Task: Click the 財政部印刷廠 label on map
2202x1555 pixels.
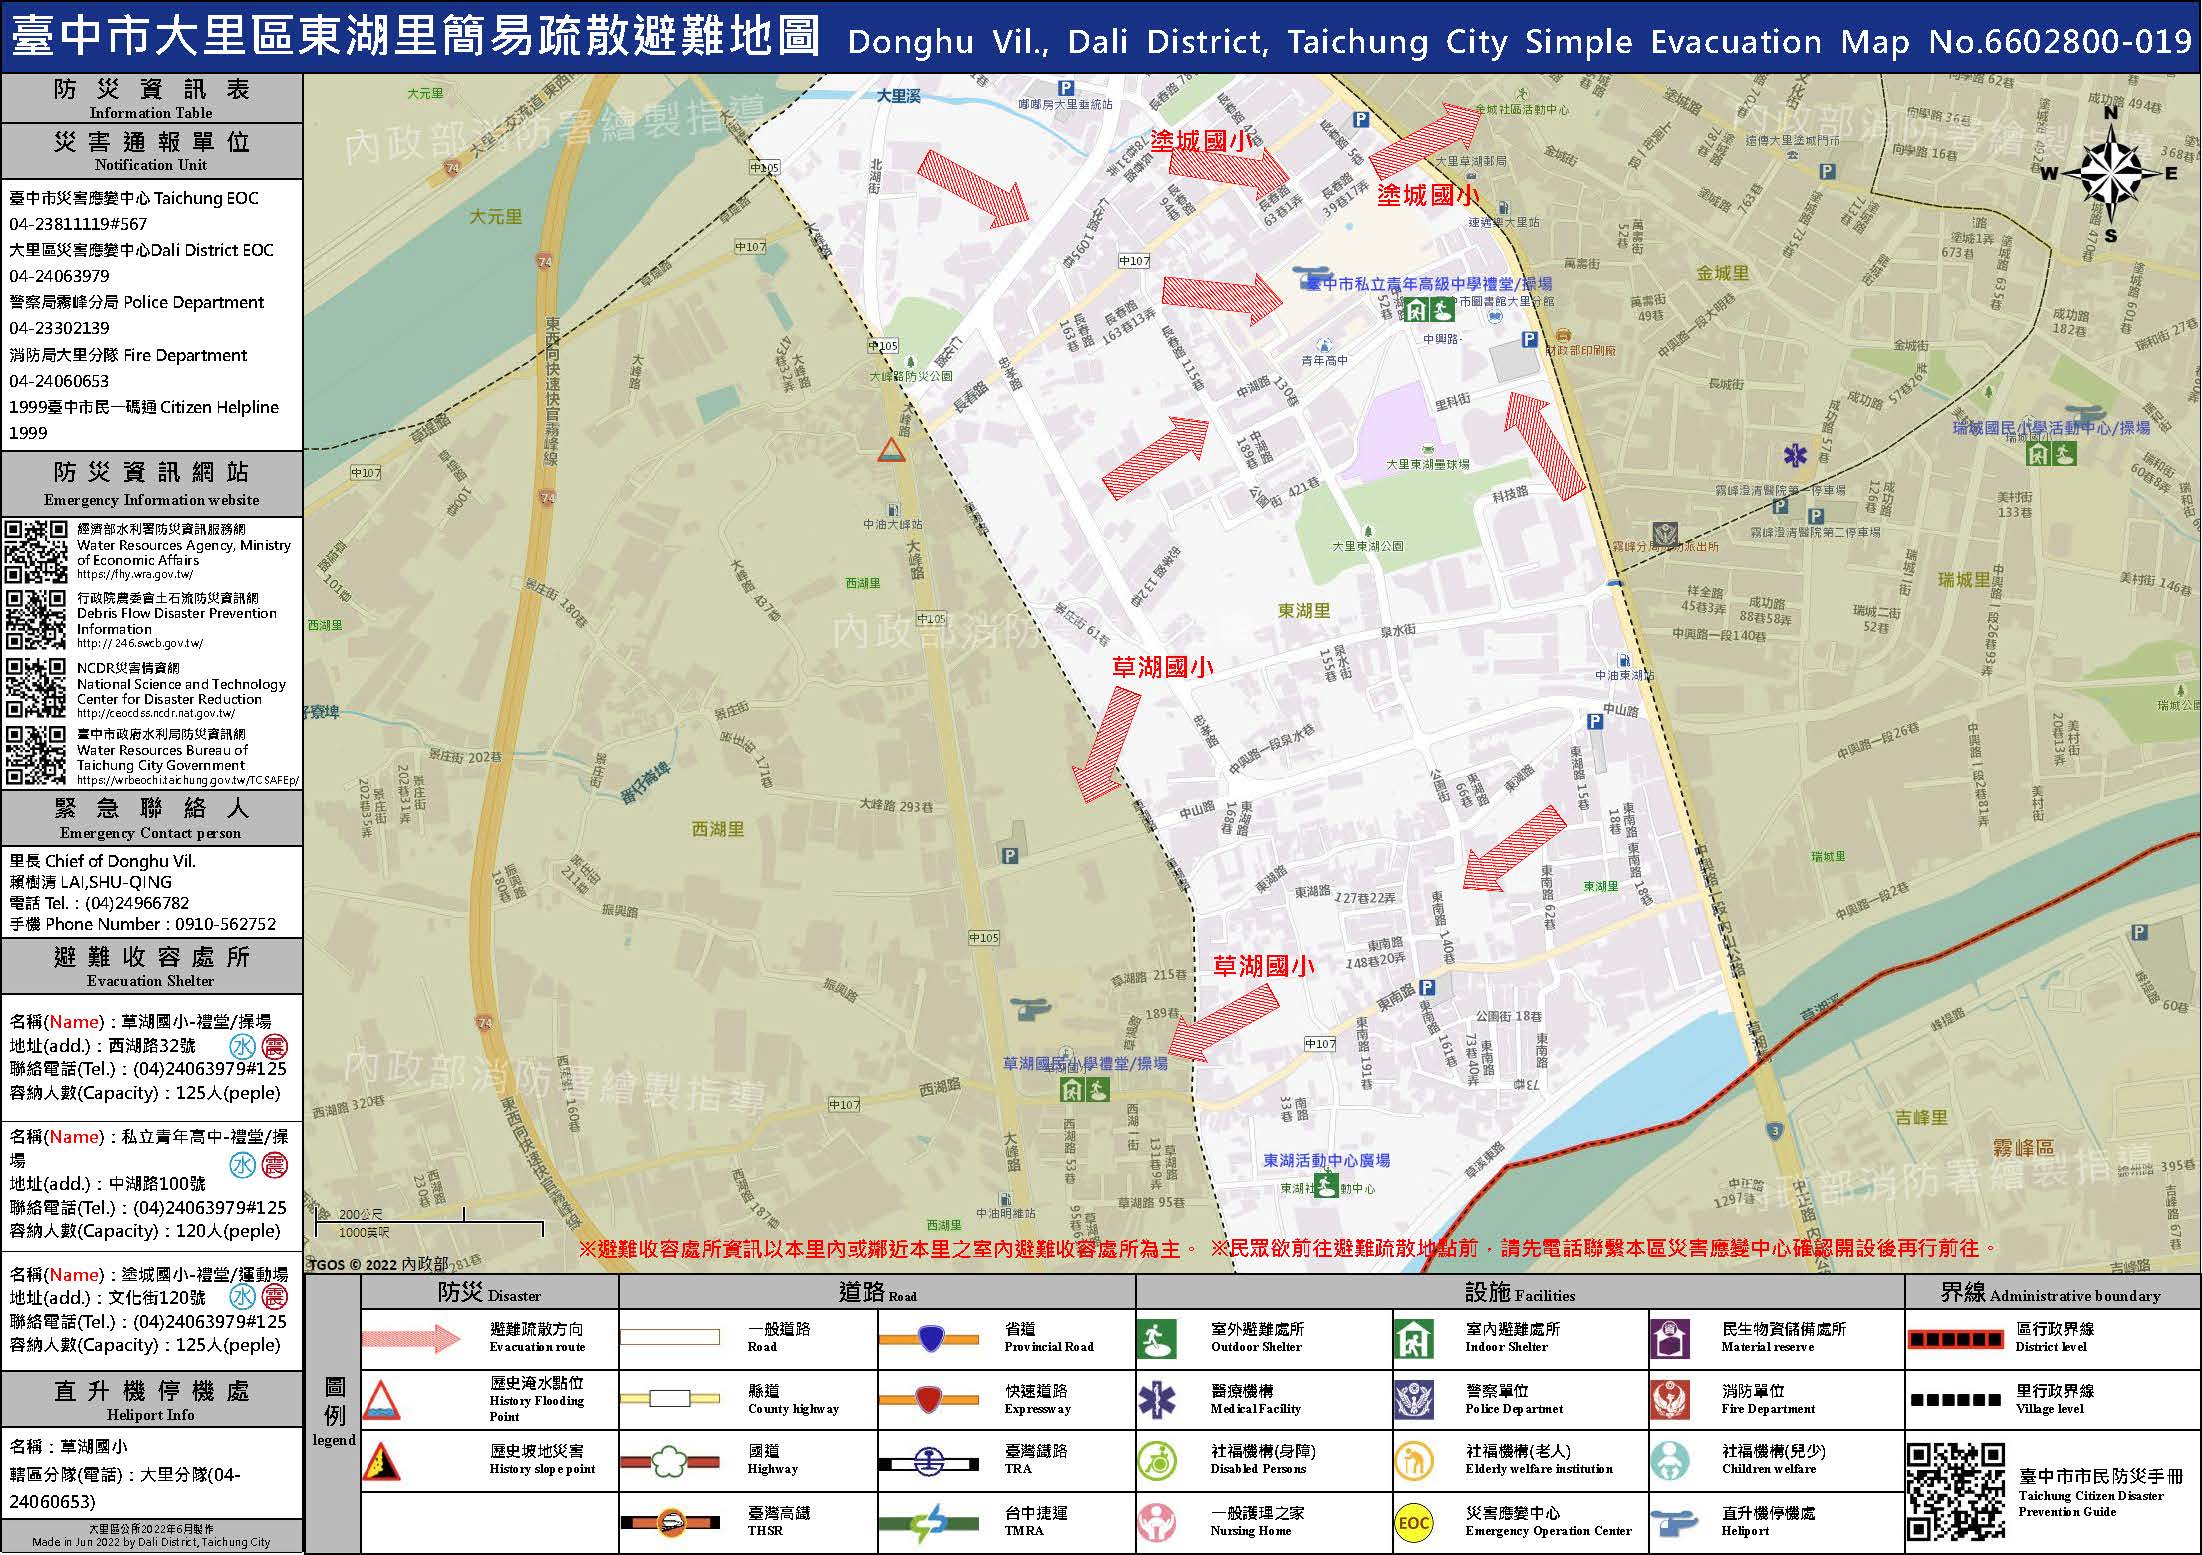Action: 1580,351
